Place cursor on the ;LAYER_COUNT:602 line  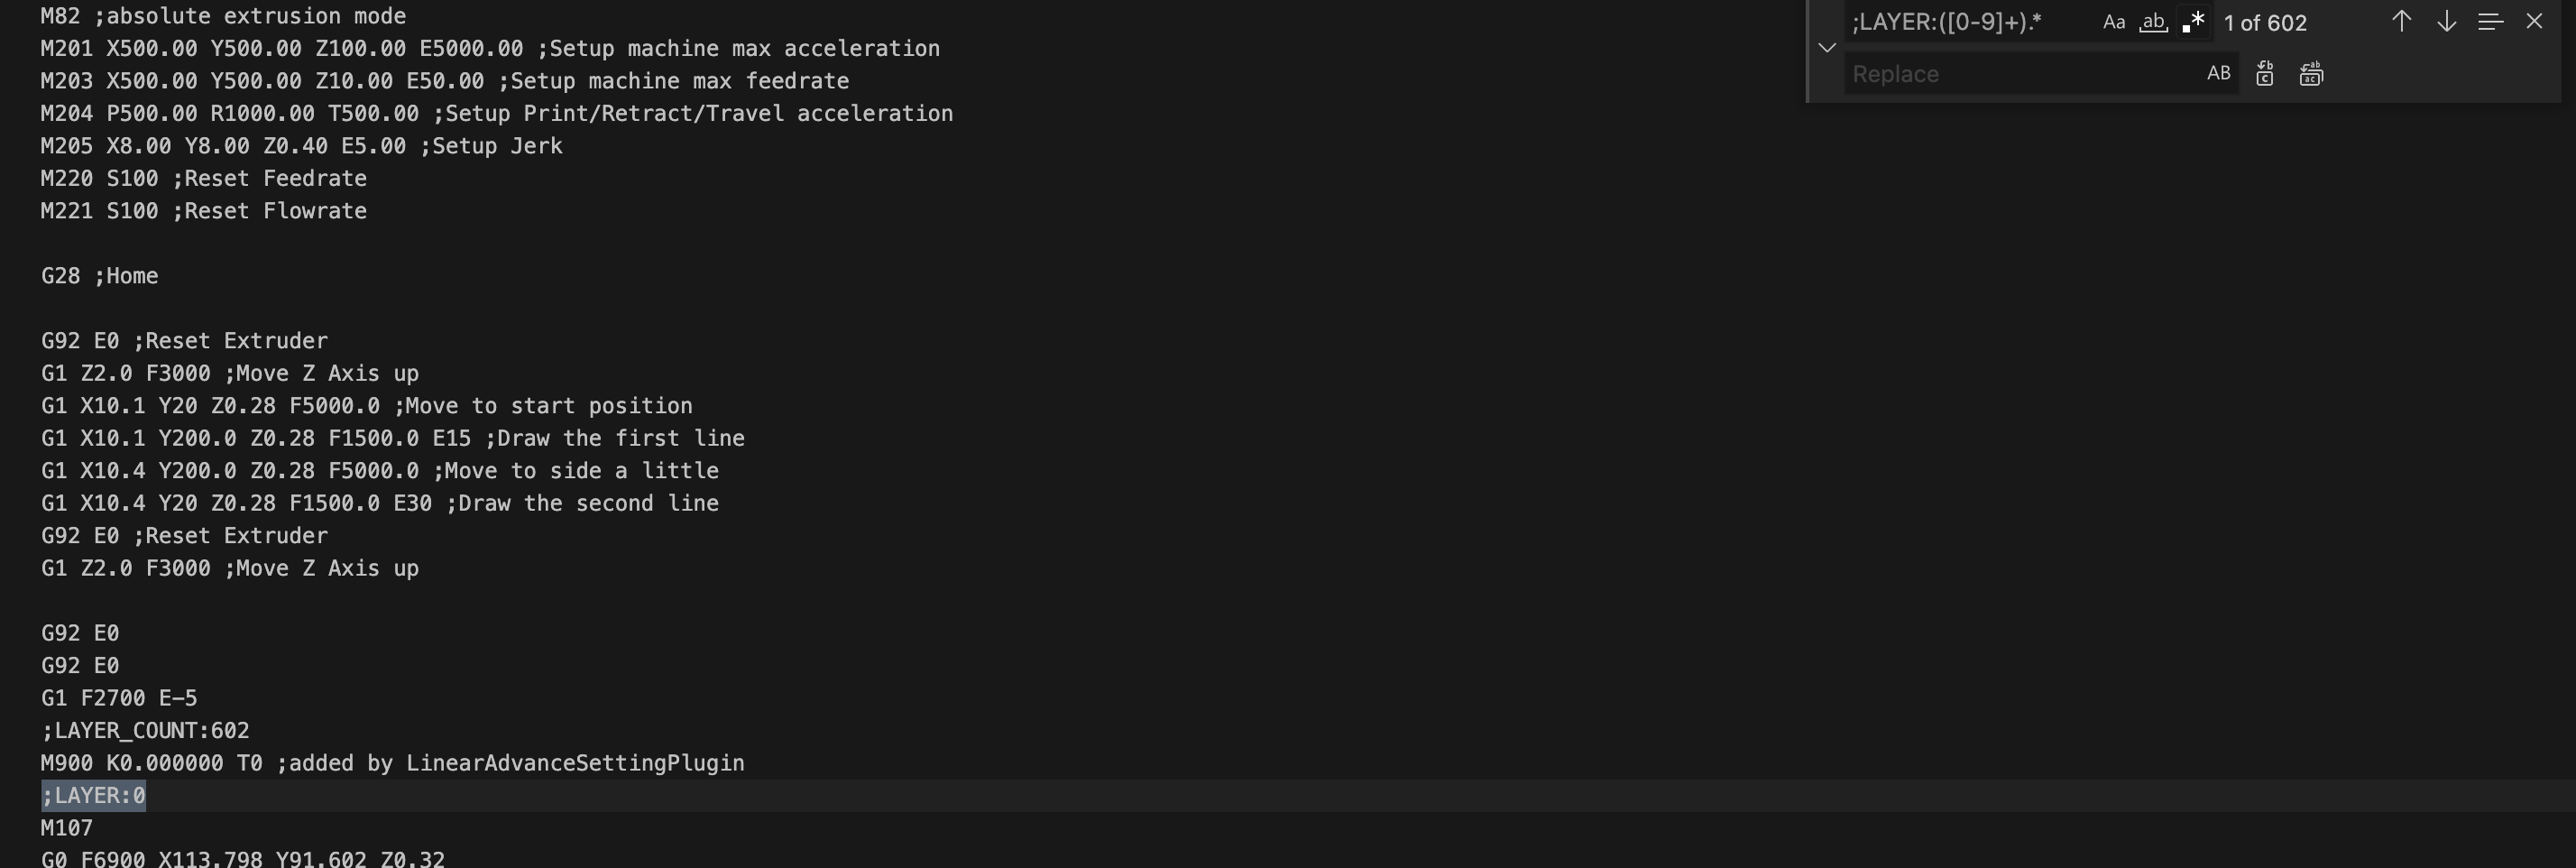145,730
